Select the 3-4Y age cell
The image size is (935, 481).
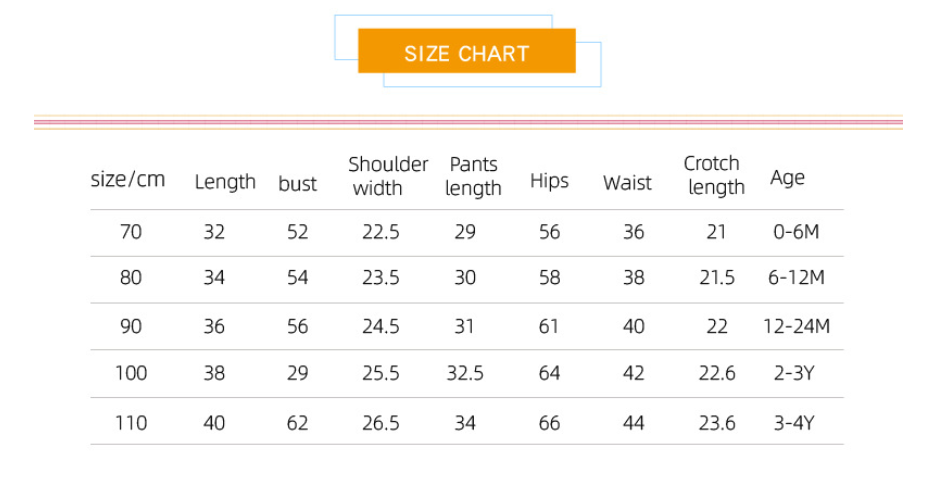click(794, 423)
